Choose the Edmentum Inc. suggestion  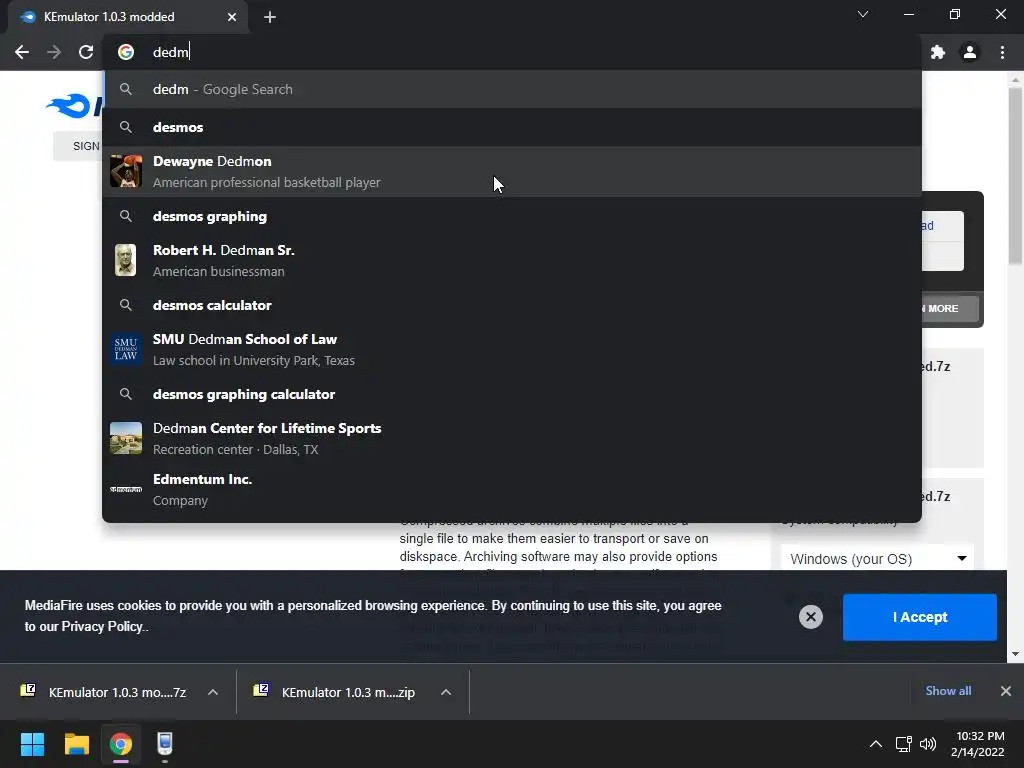pos(512,489)
